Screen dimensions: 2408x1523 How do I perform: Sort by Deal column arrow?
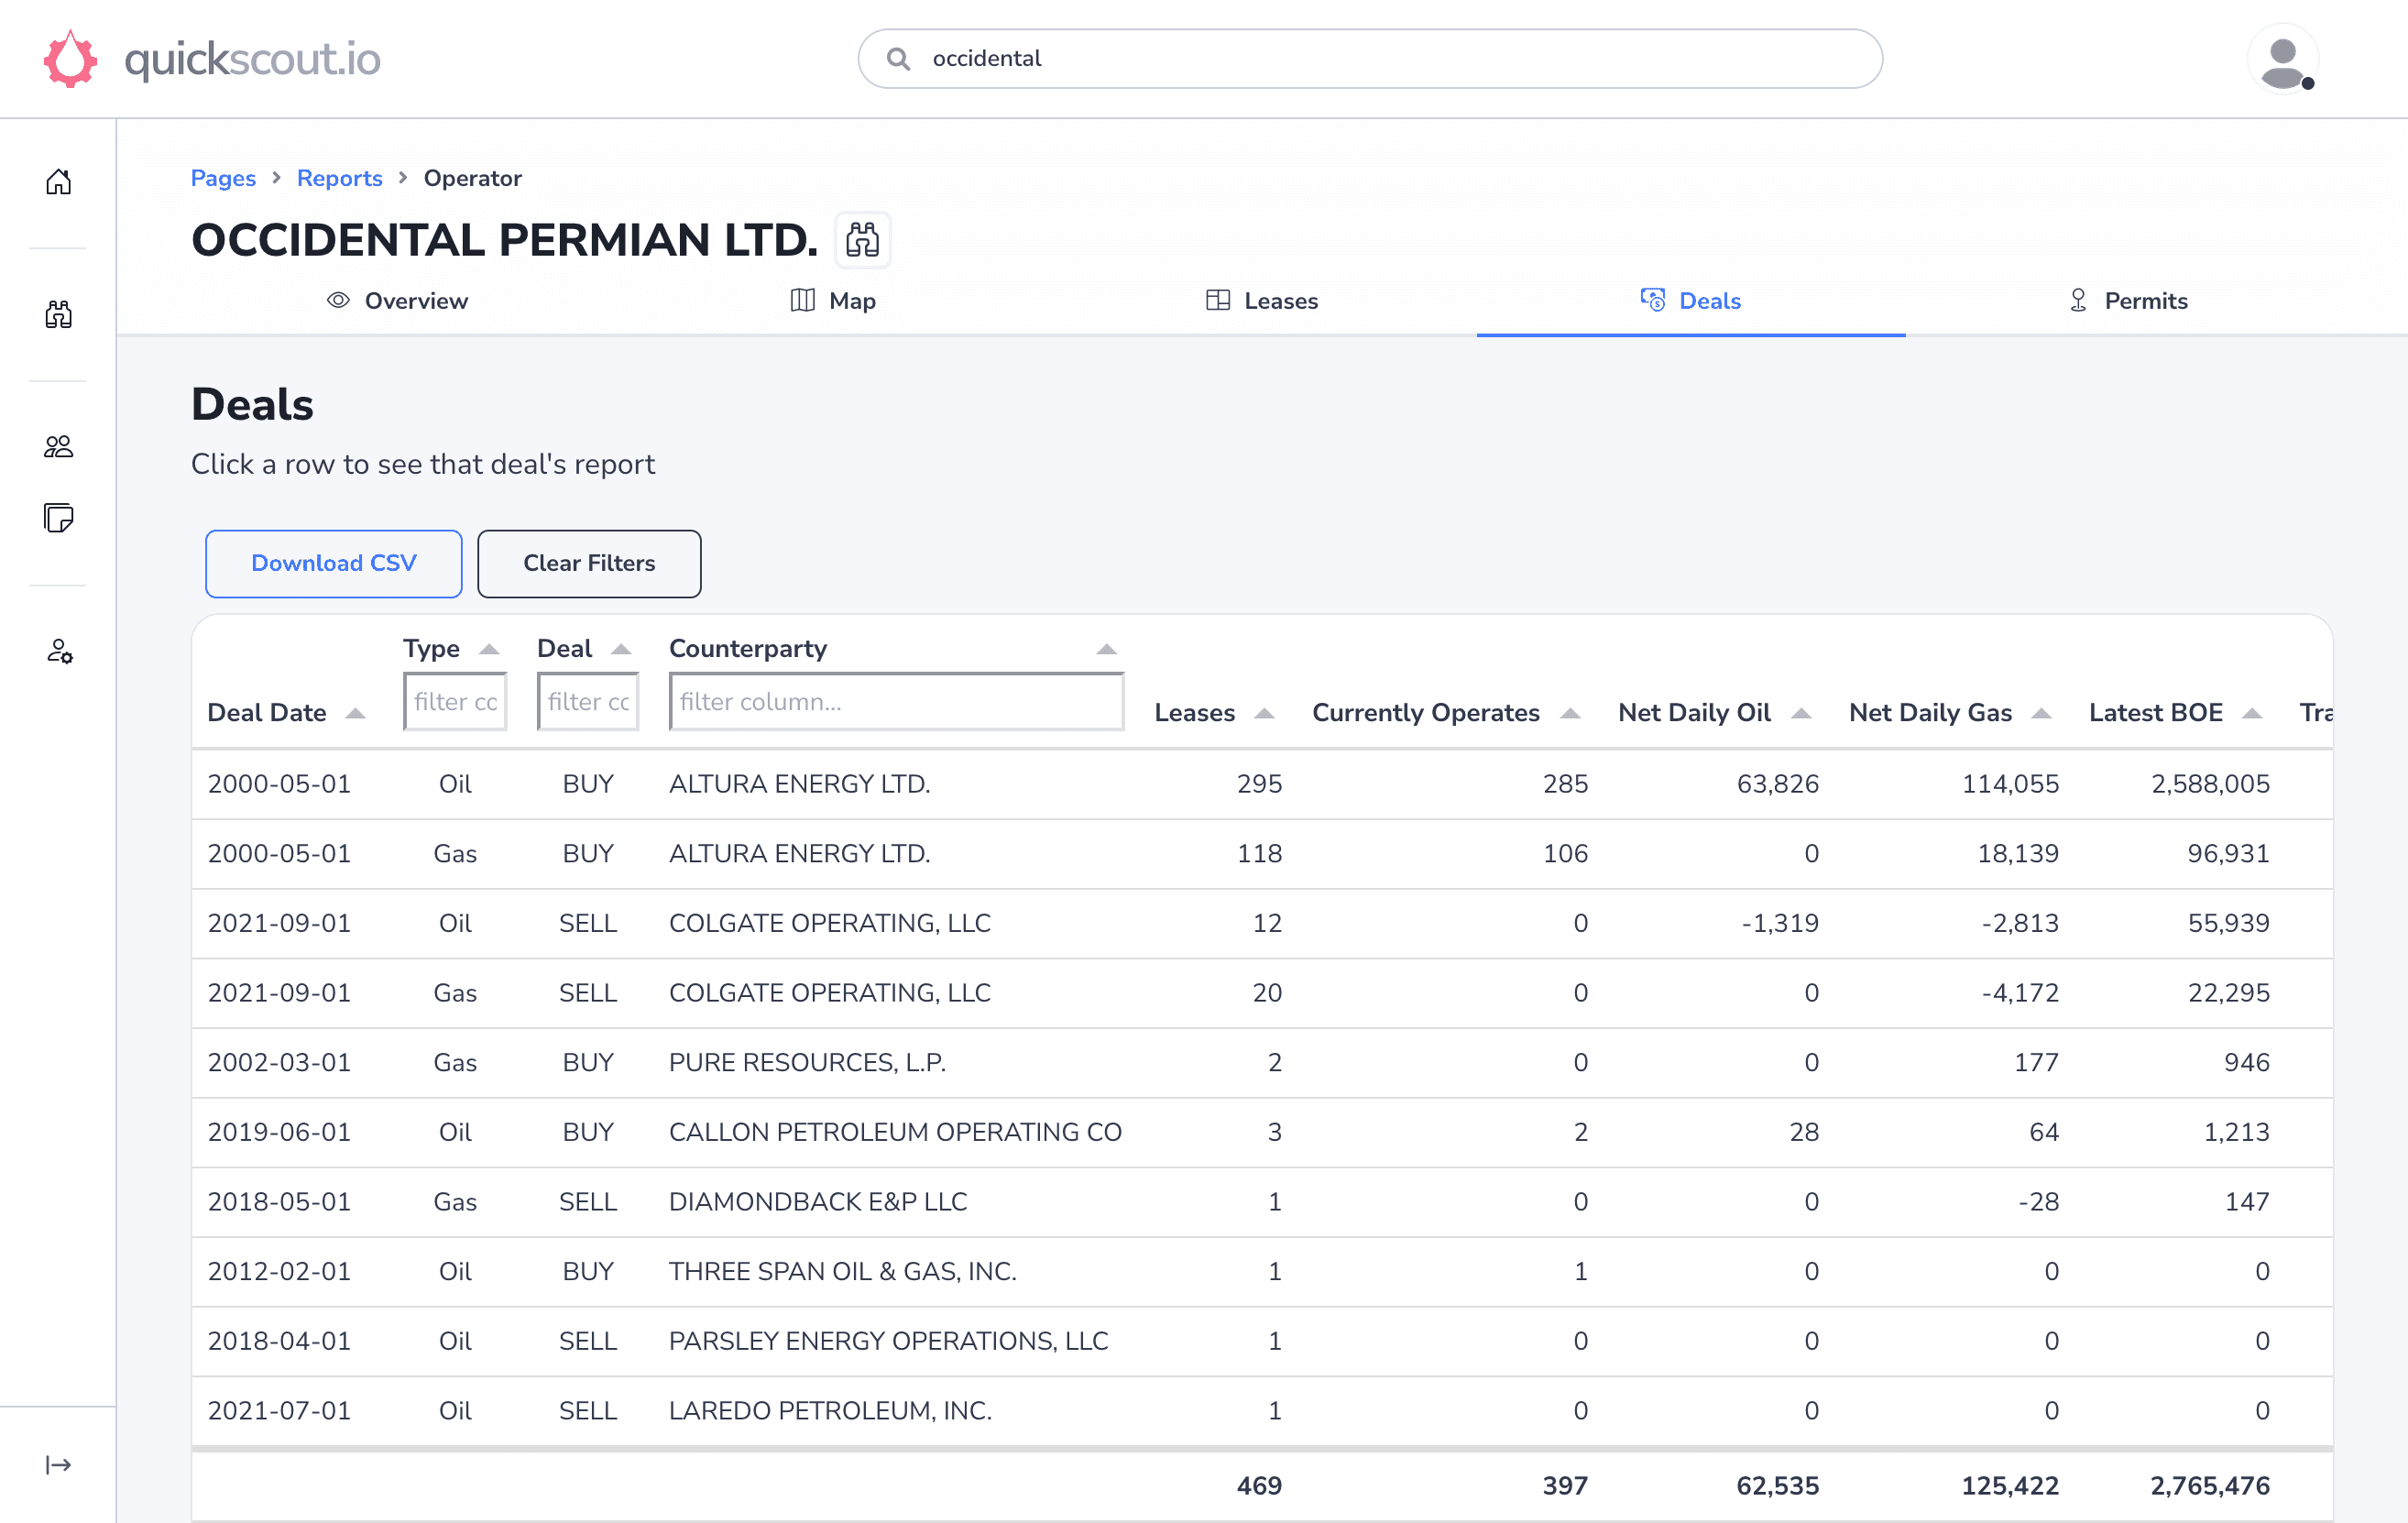point(621,649)
